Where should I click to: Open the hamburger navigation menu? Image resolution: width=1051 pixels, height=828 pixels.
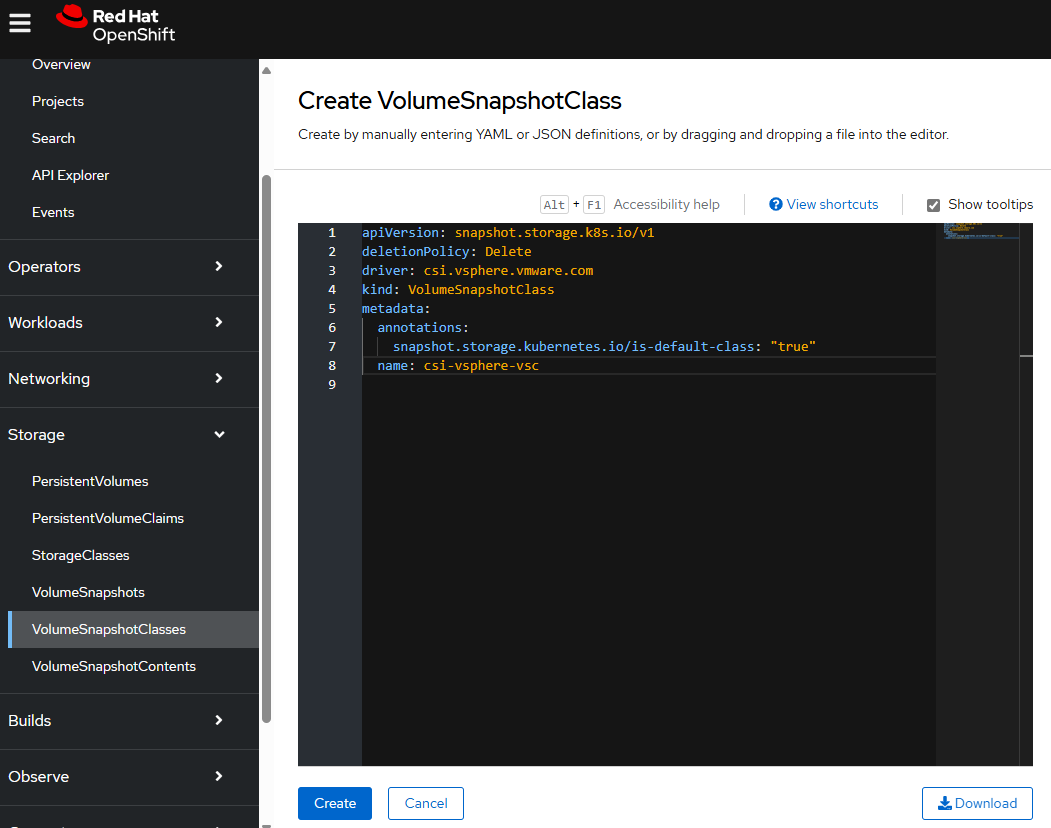(19, 23)
